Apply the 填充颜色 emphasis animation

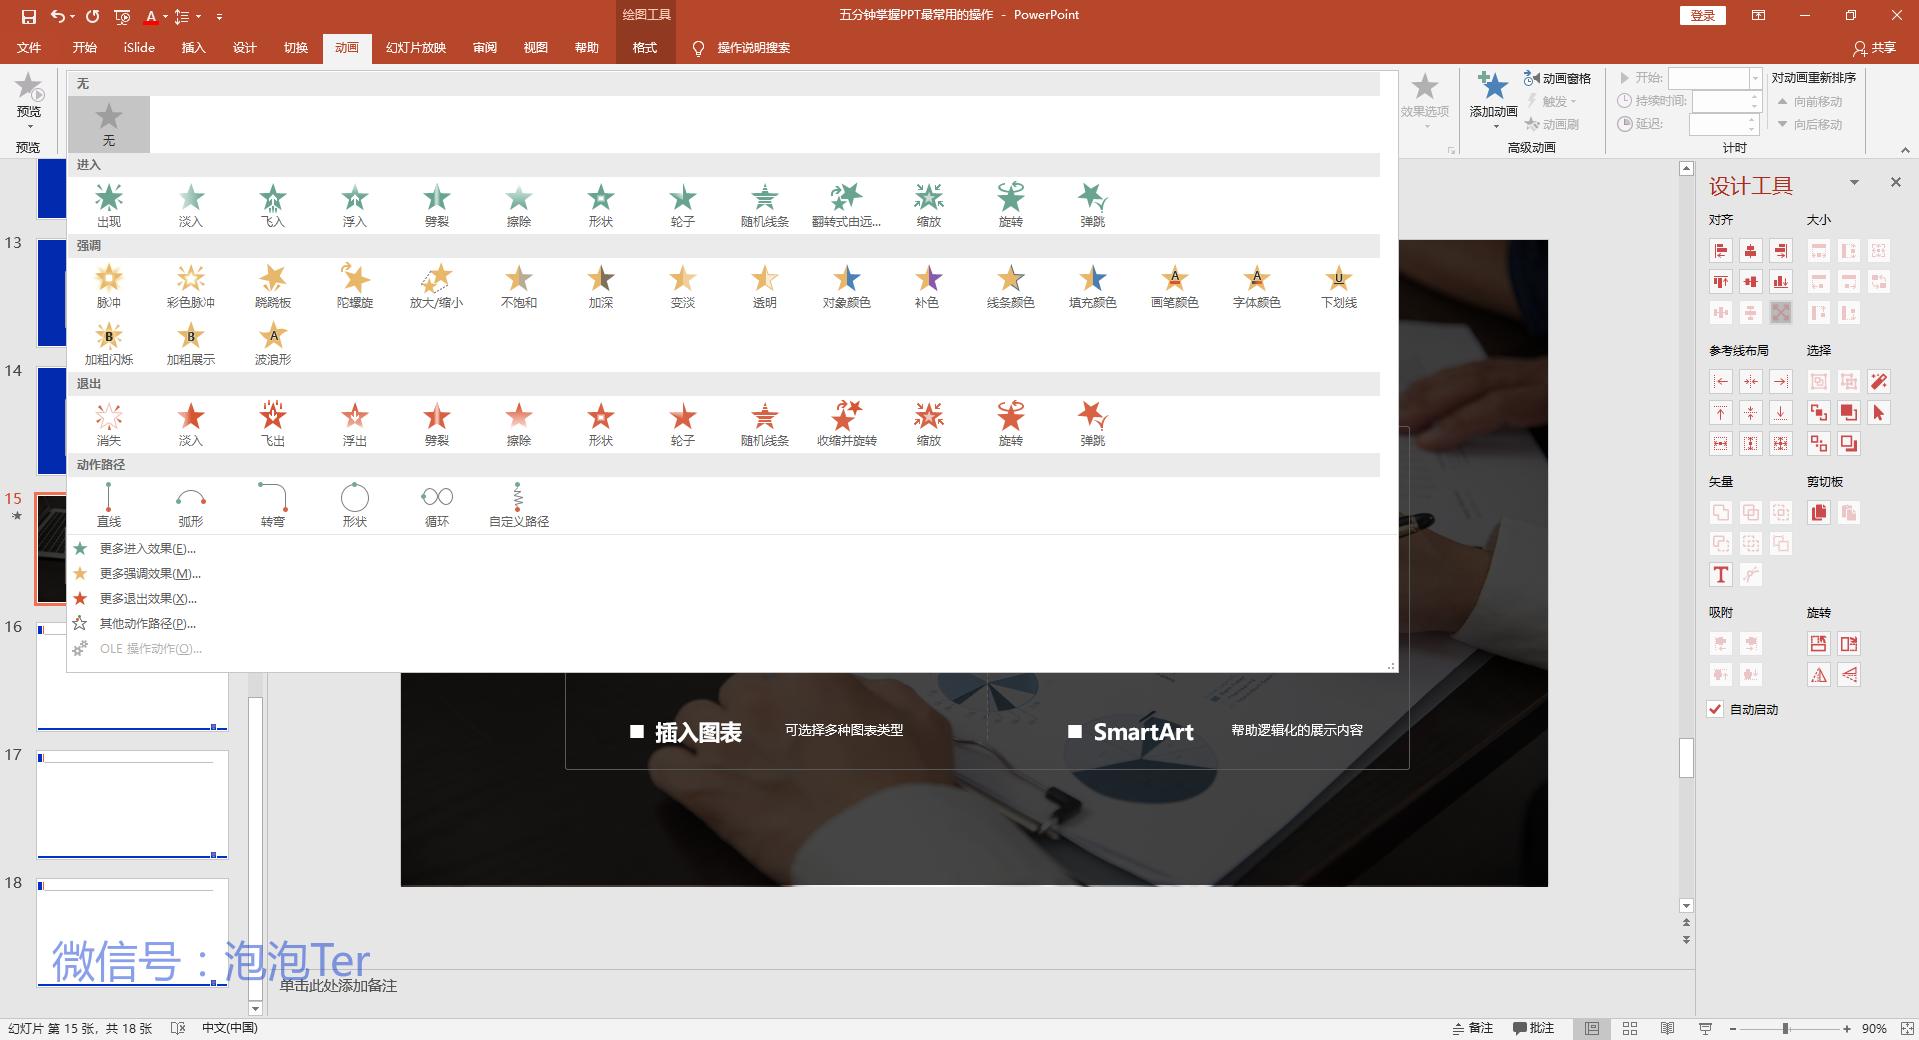1093,286
